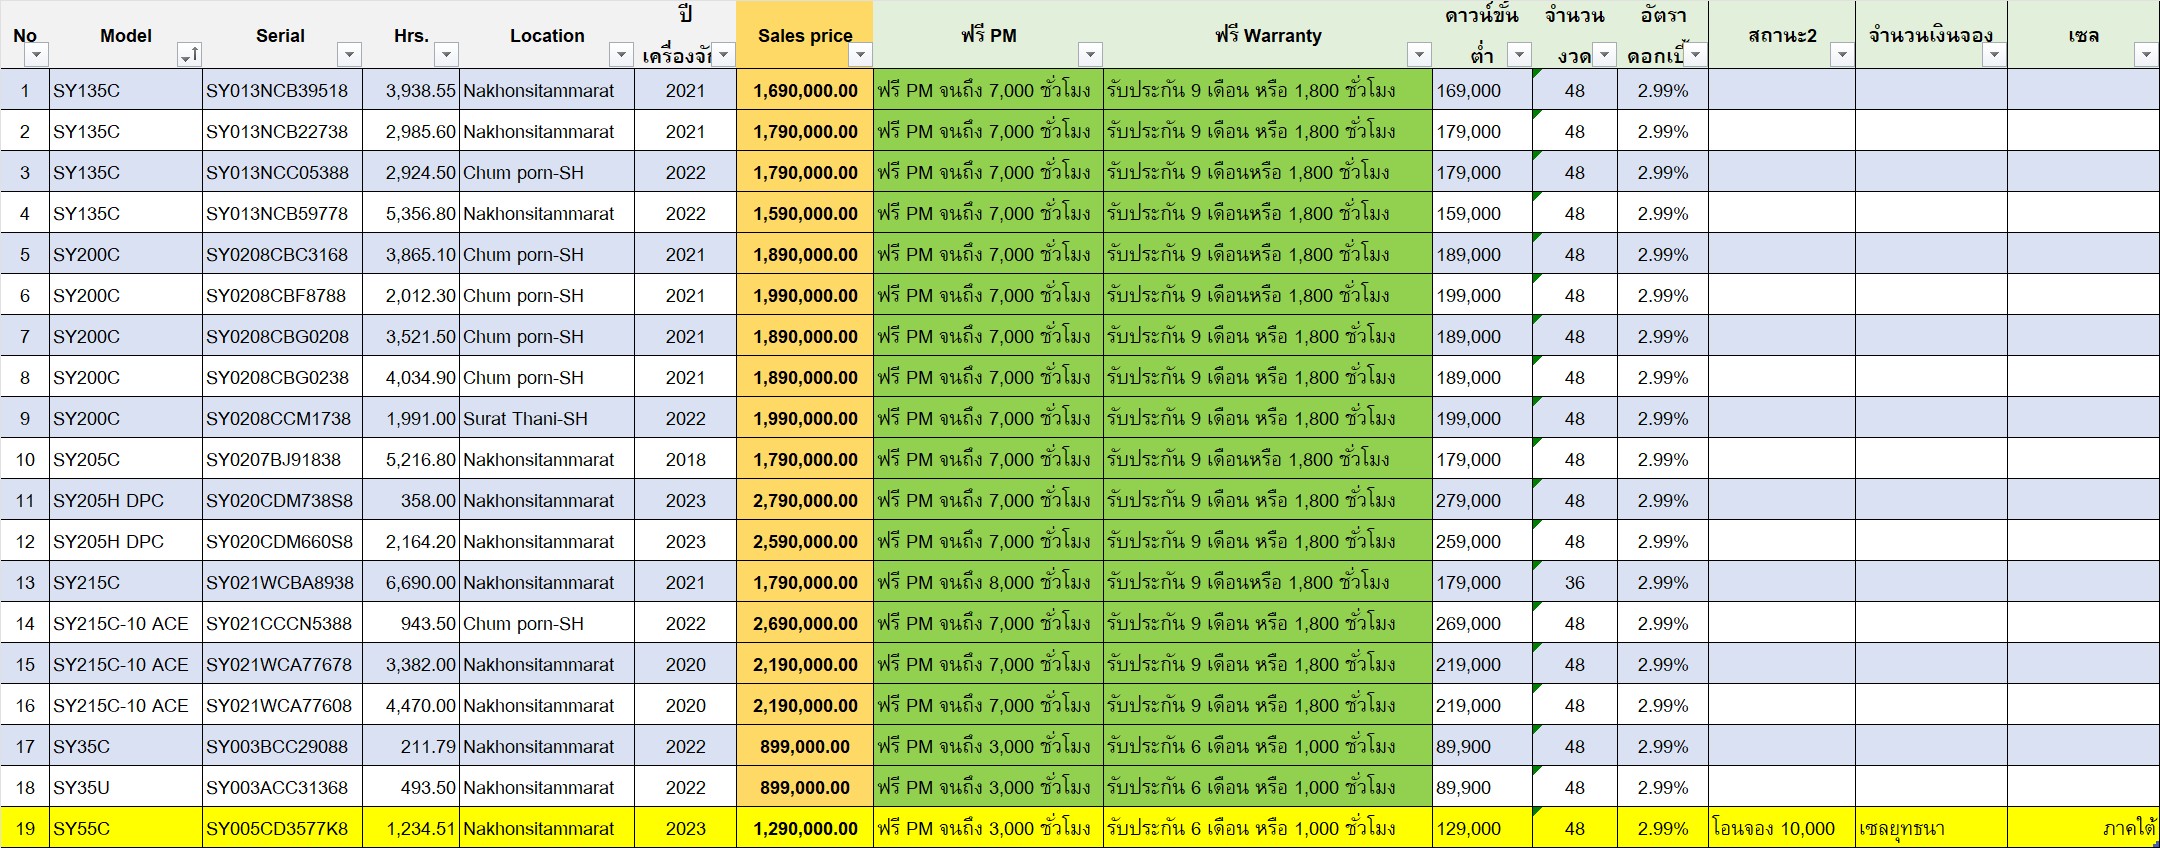2160x848 pixels.
Task: Click the Surat Thani-SH location cell
Action: (x=547, y=418)
